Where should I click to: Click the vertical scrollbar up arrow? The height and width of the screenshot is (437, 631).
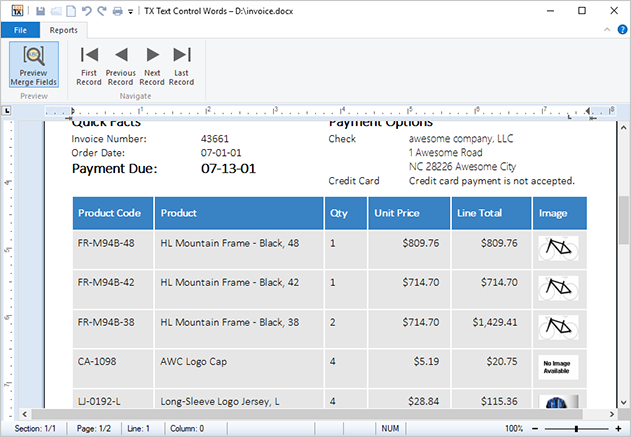624,128
